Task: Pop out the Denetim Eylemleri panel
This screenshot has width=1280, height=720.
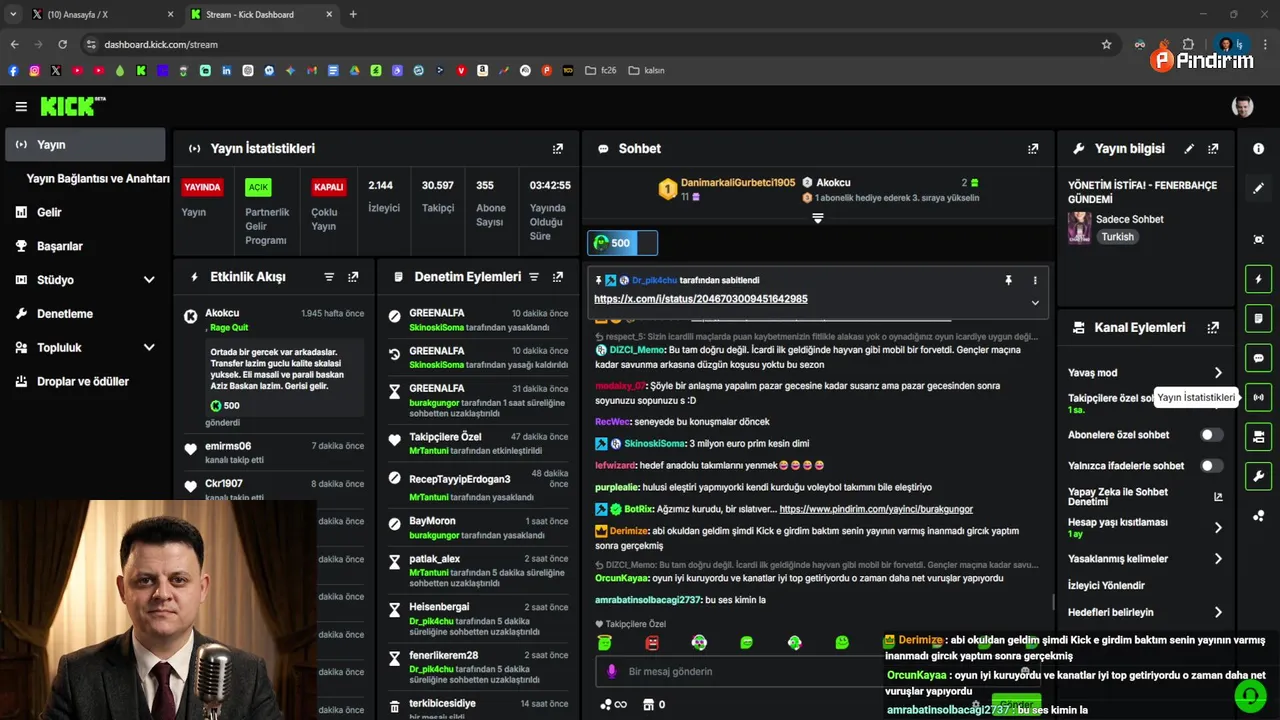Action: click(x=557, y=276)
